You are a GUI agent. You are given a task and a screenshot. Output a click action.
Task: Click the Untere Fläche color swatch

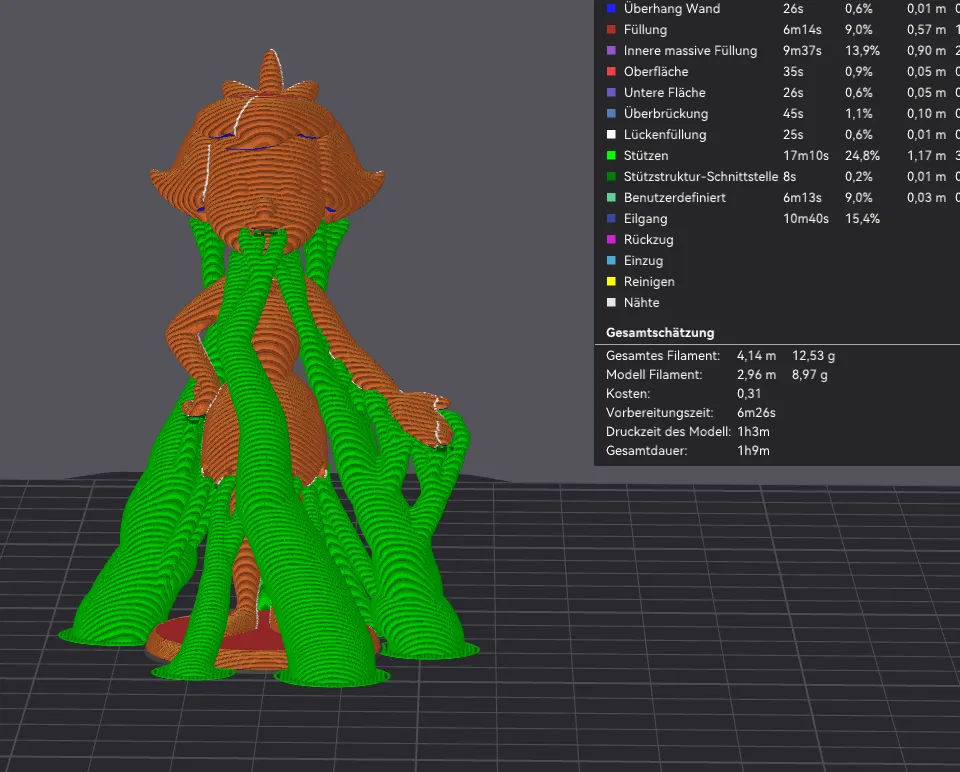tap(610, 92)
